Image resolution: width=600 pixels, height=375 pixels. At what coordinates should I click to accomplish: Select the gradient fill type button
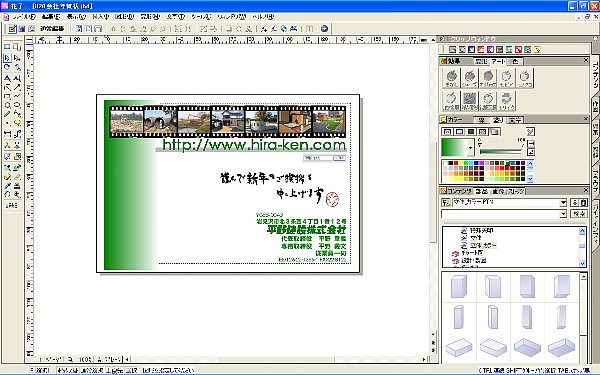click(x=495, y=132)
